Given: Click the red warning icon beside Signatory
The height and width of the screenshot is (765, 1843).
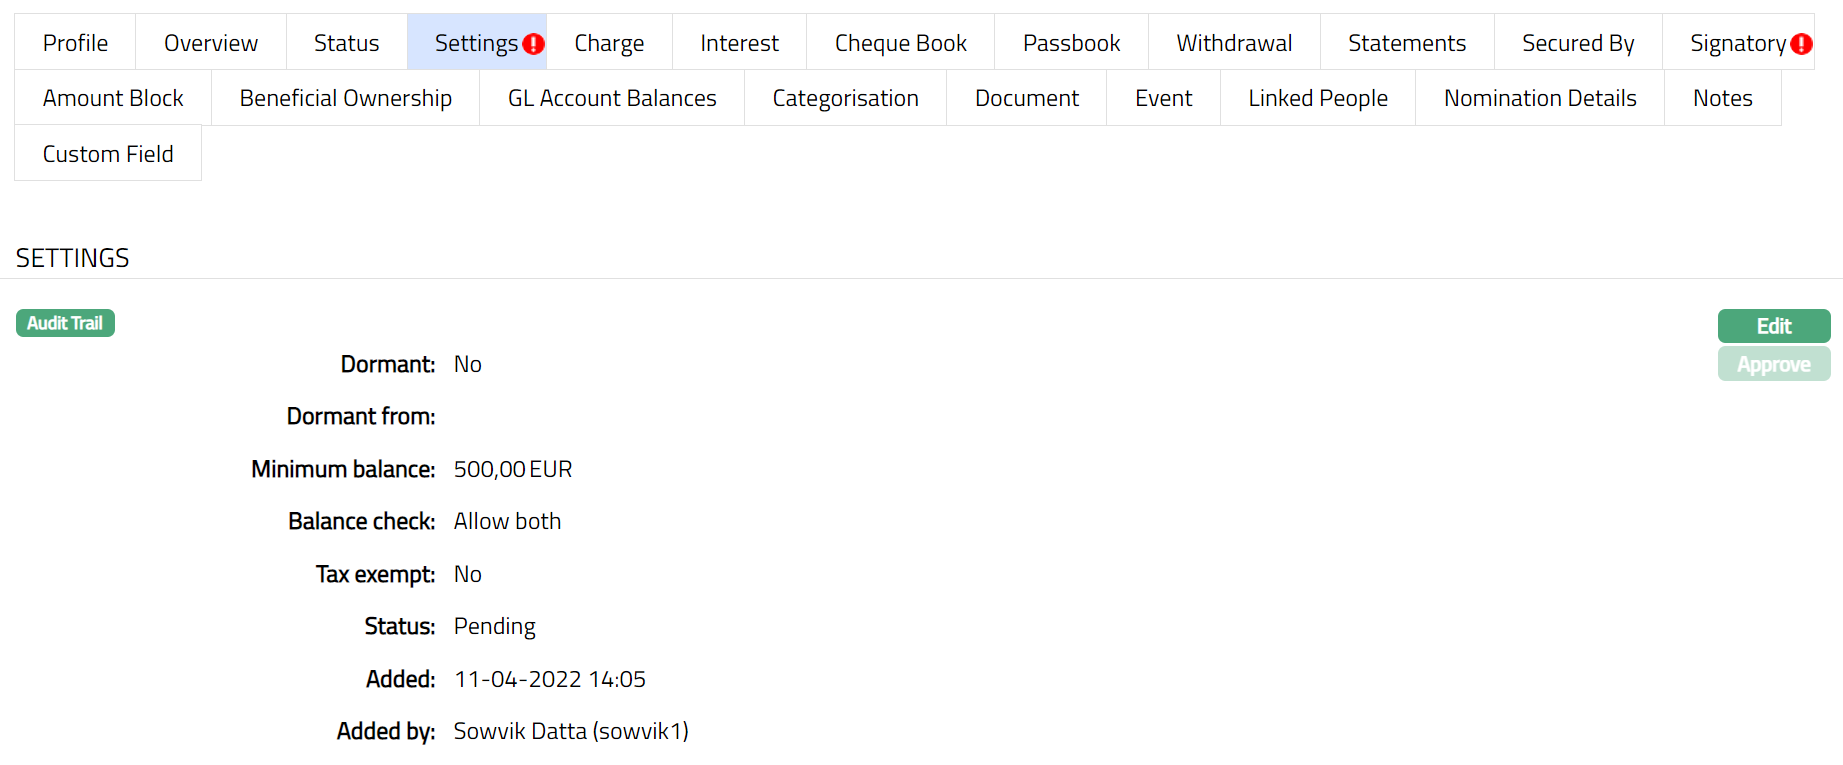Looking at the screenshot, I should coord(1801,44).
